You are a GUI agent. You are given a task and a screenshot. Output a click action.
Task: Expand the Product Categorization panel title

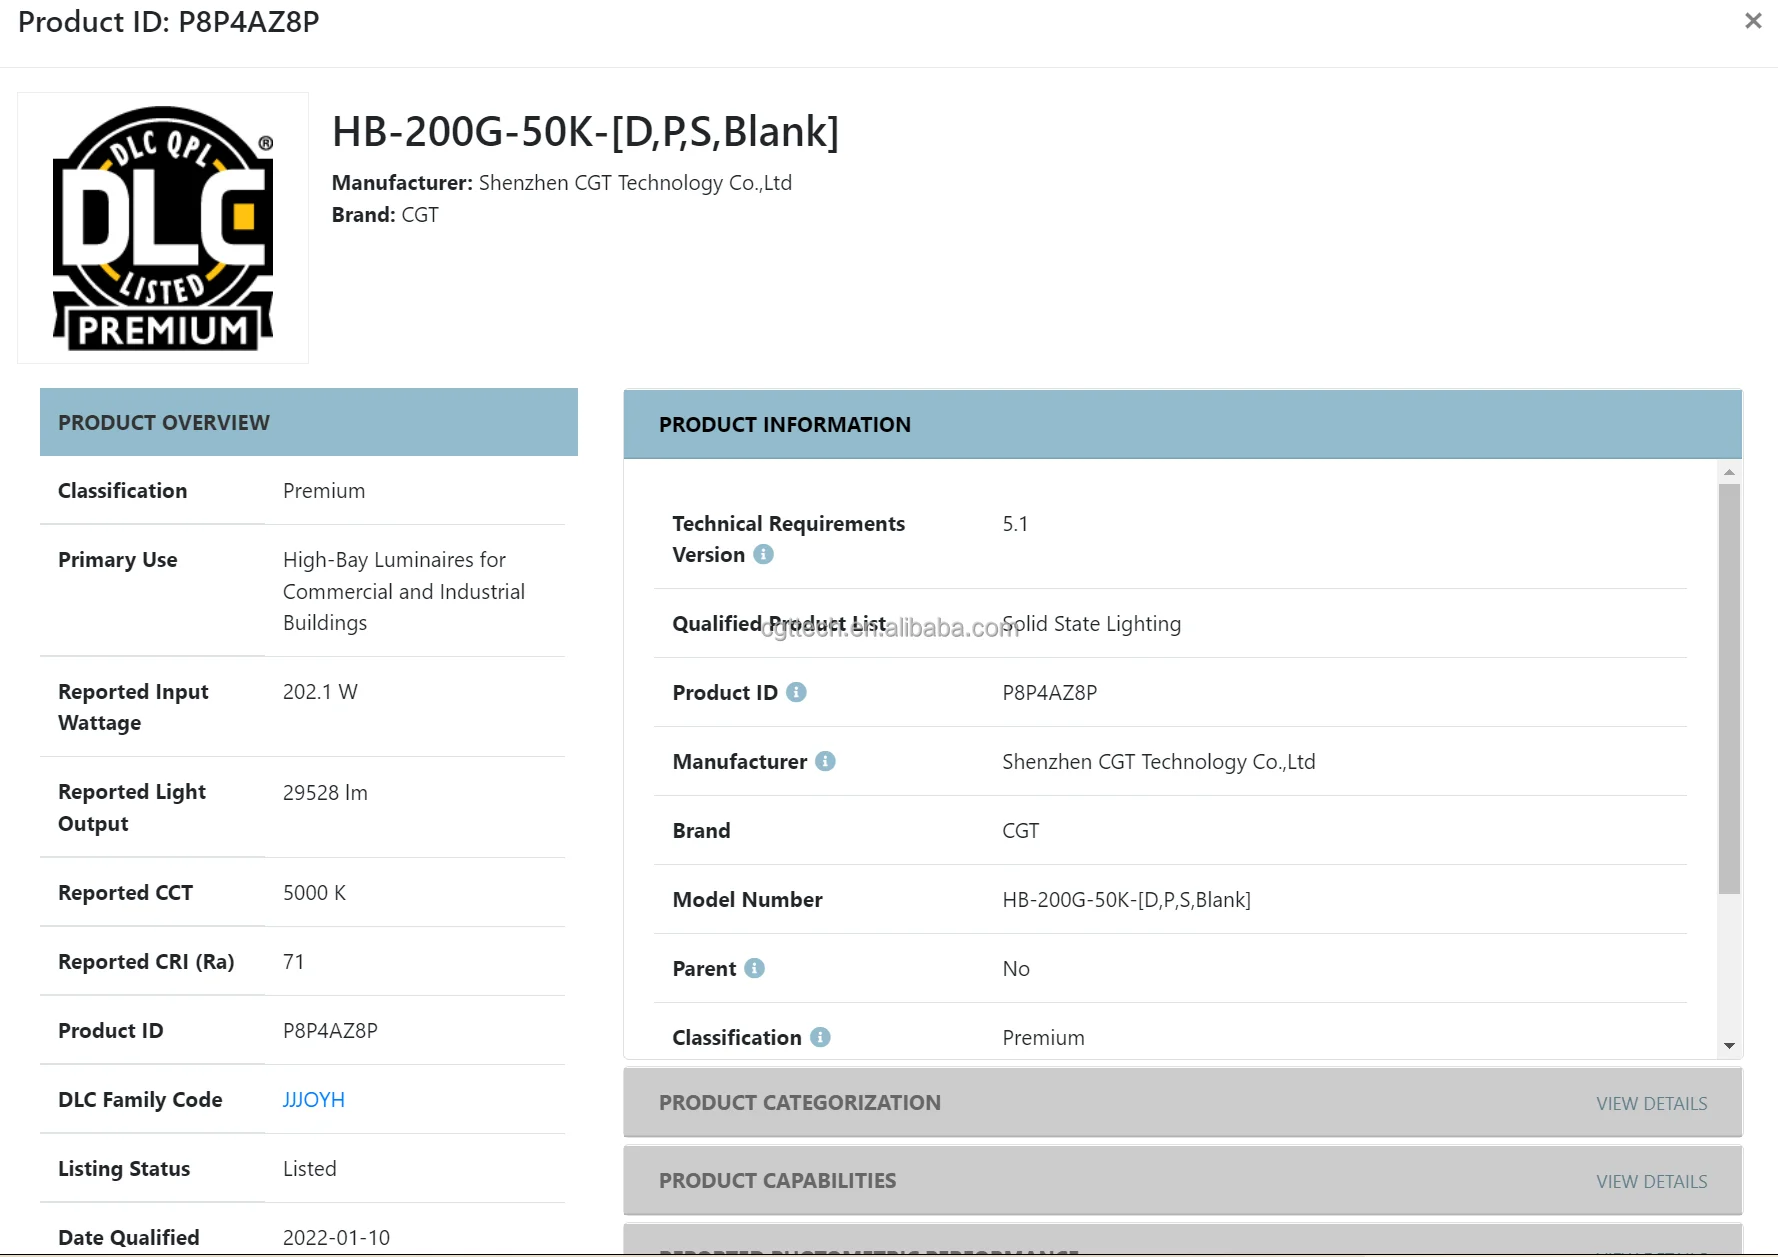(x=799, y=1102)
